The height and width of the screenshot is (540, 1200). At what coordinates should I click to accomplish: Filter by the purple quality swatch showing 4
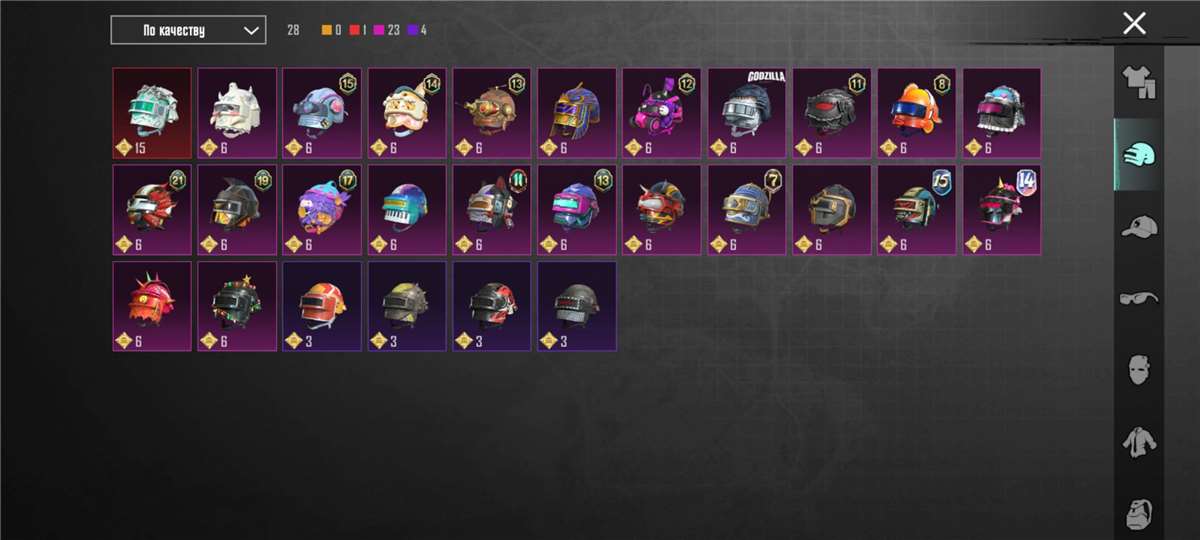click(x=414, y=30)
